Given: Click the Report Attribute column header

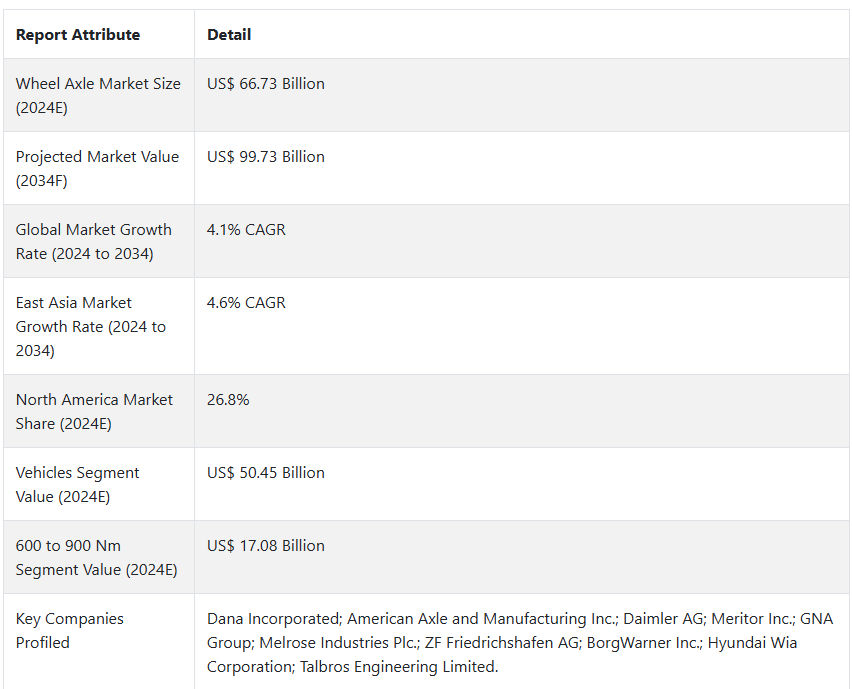Looking at the screenshot, I should [x=78, y=35].
